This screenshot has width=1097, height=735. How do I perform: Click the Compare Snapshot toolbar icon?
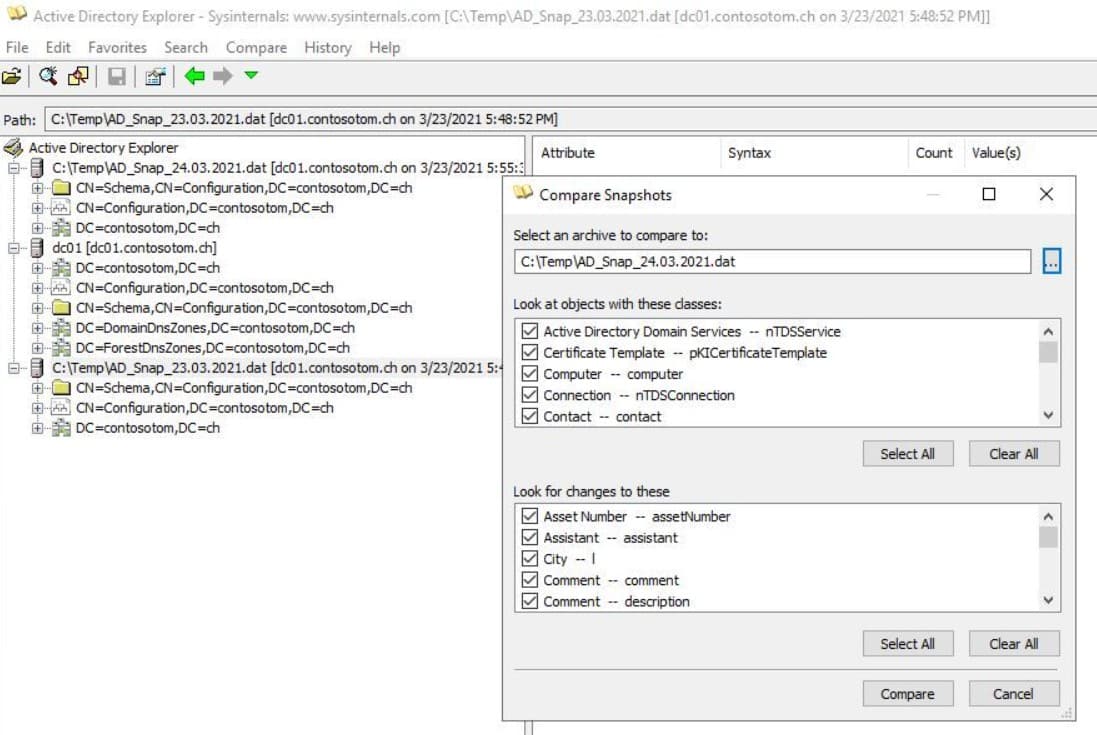78,76
